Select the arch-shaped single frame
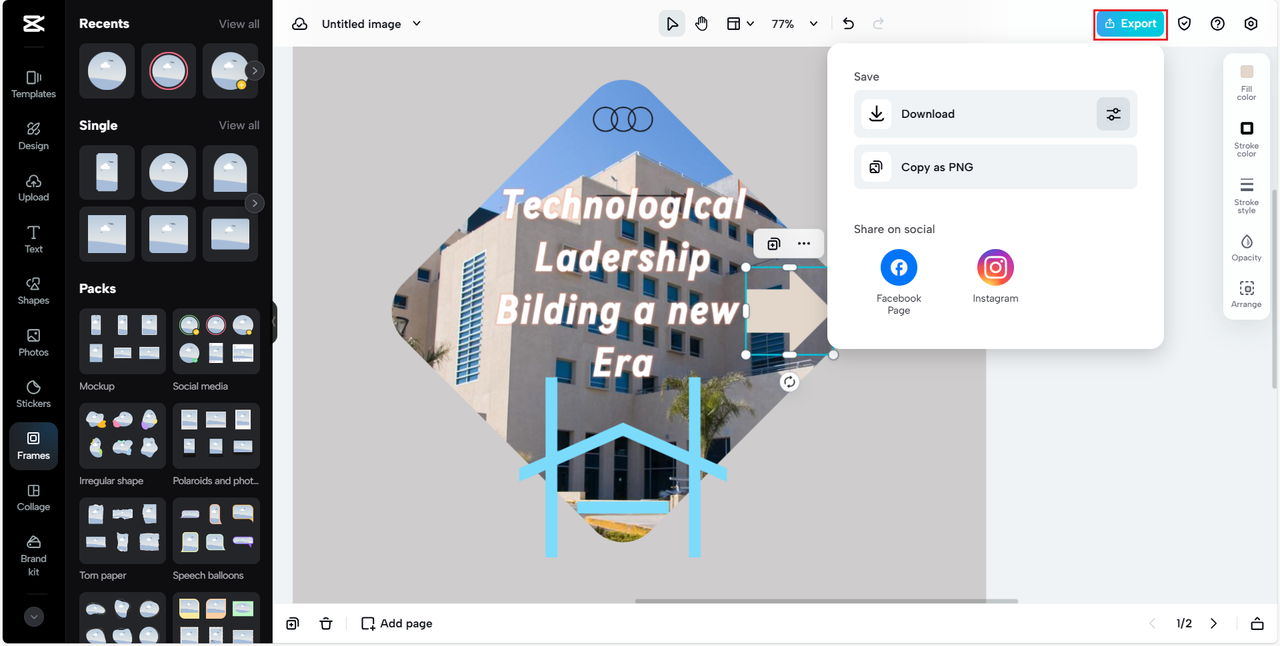This screenshot has width=1280, height=646. (230, 173)
